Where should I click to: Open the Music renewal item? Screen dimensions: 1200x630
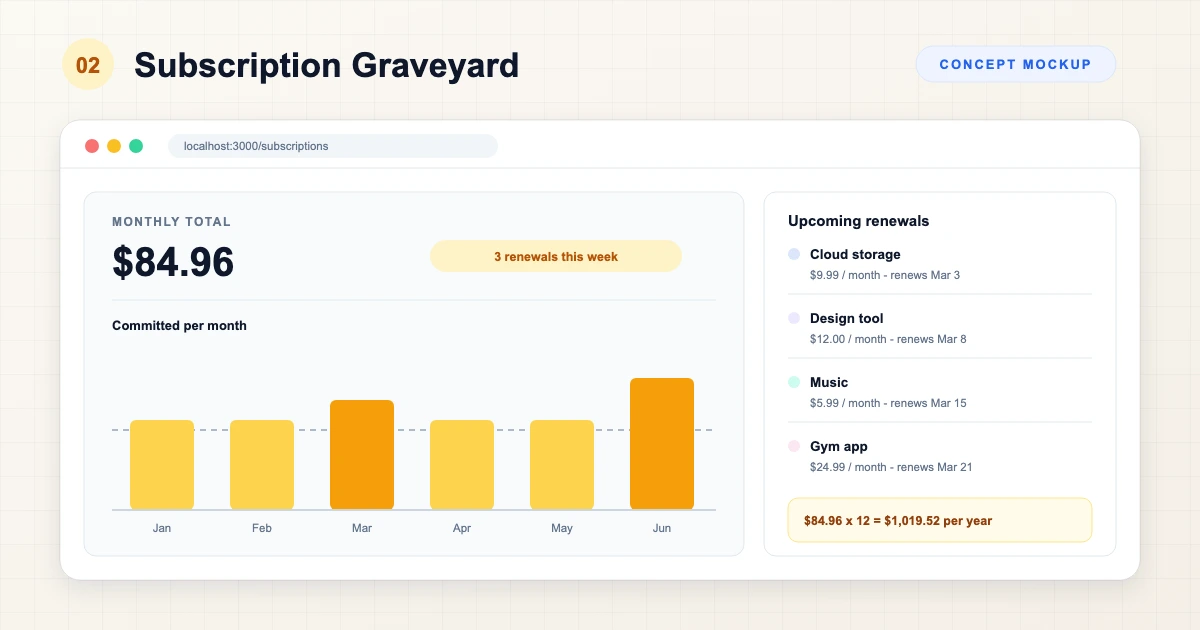(940, 392)
